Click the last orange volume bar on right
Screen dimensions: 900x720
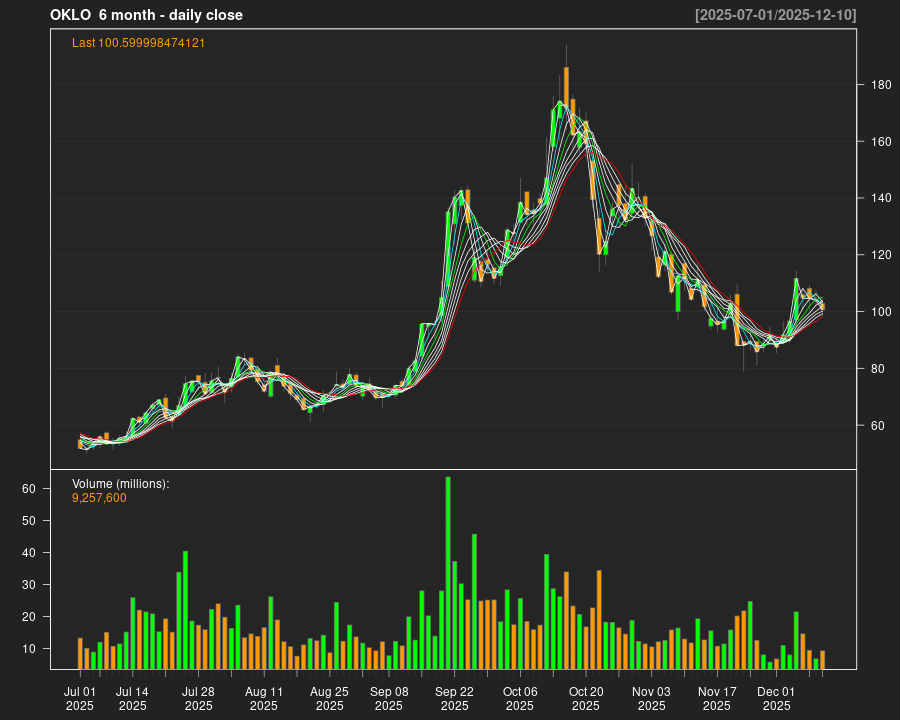823,659
